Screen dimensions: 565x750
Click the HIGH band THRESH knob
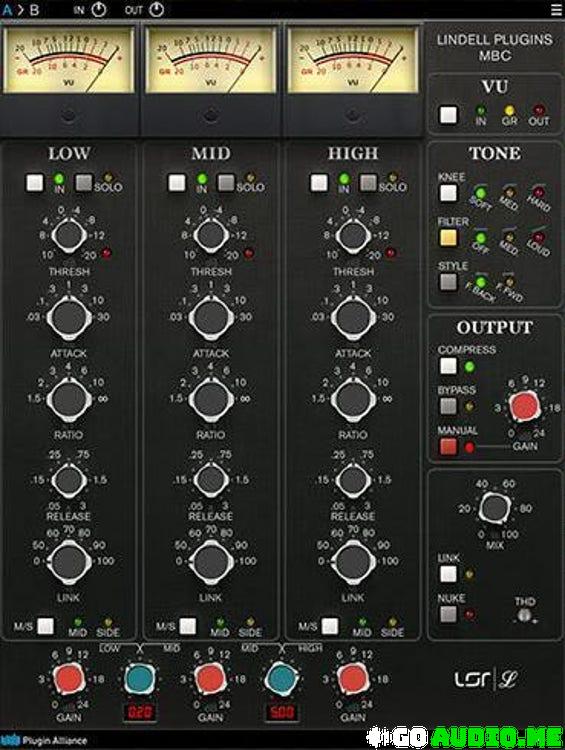pos(353,235)
